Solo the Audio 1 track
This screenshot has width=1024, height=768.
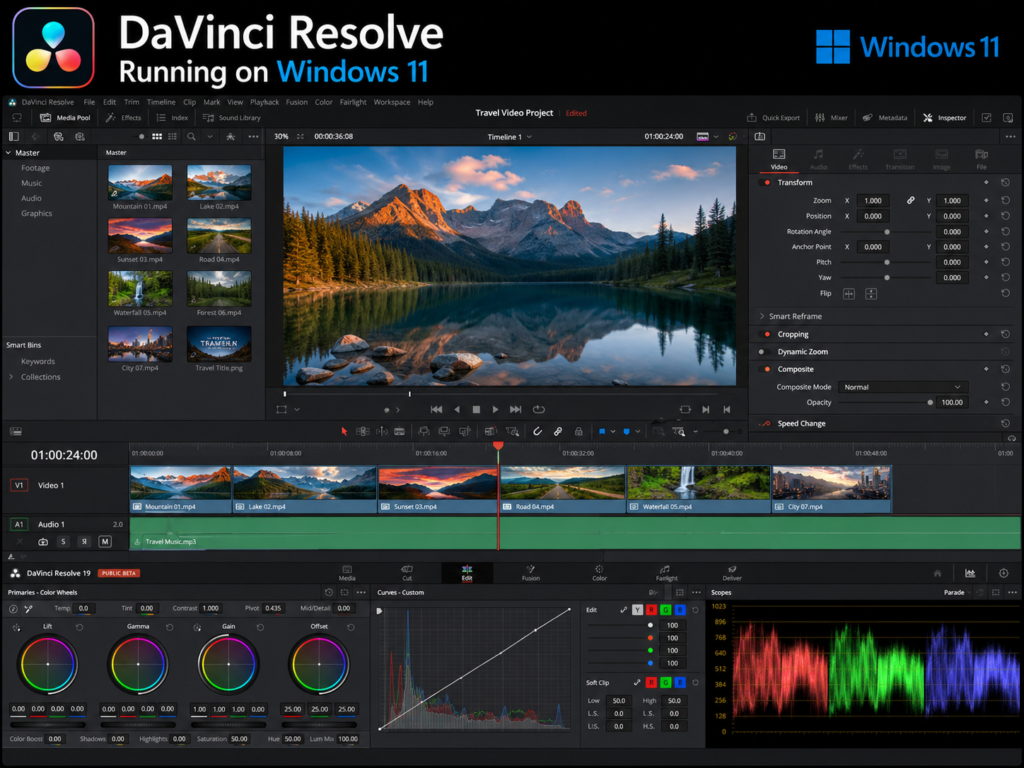click(x=63, y=541)
